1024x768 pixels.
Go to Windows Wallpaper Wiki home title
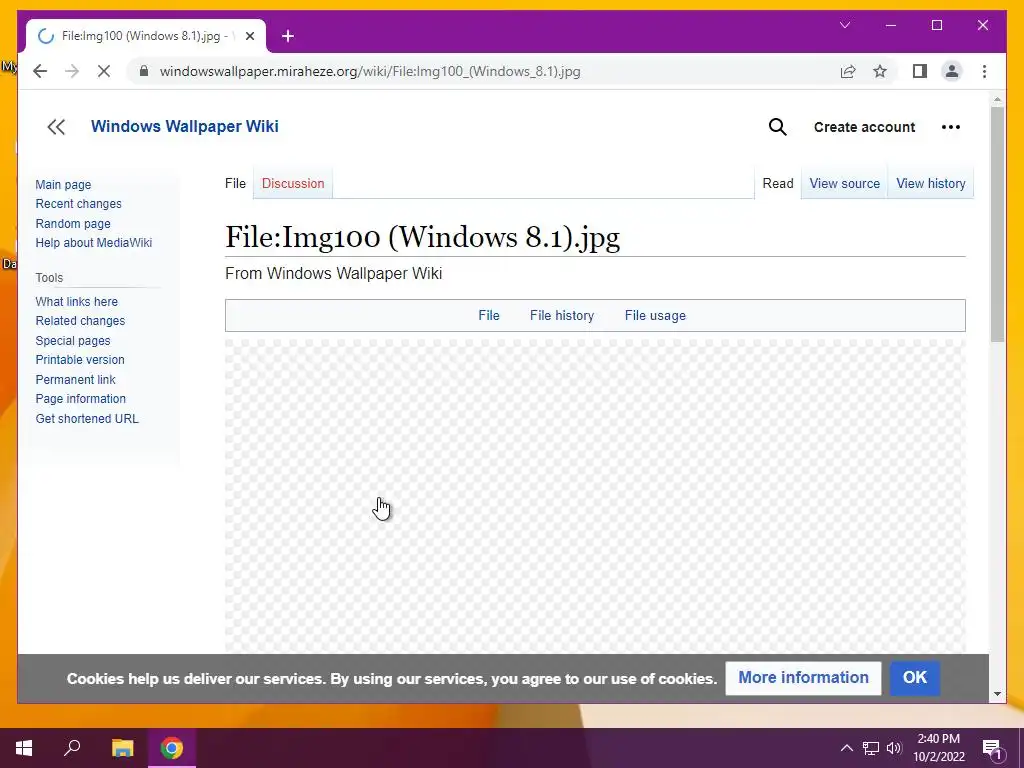click(185, 126)
